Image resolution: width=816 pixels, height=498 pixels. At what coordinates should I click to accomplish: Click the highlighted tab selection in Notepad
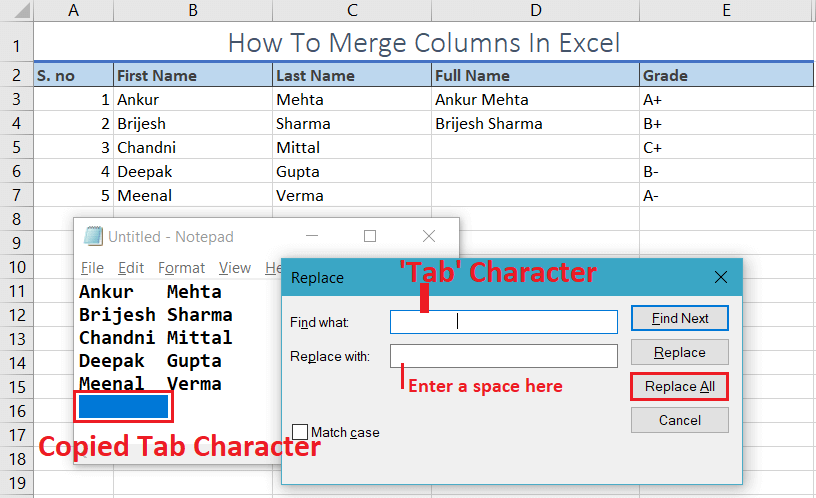(x=123, y=406)
